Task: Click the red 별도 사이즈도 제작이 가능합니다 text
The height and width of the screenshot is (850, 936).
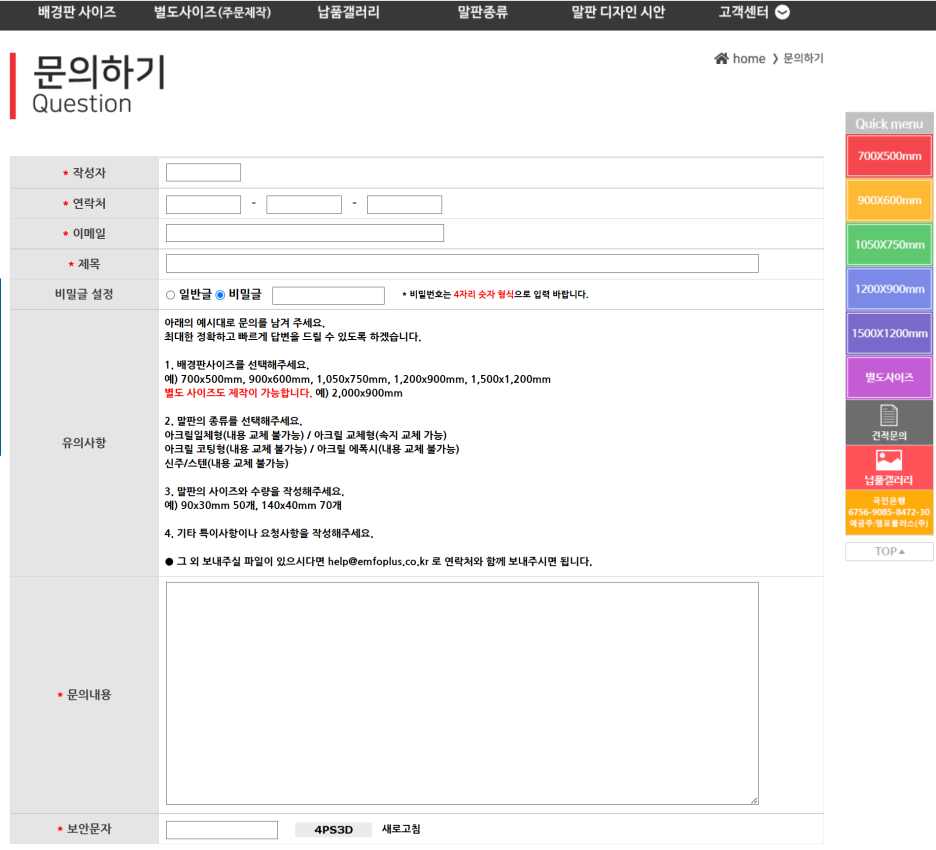Action: coord(238,393)
